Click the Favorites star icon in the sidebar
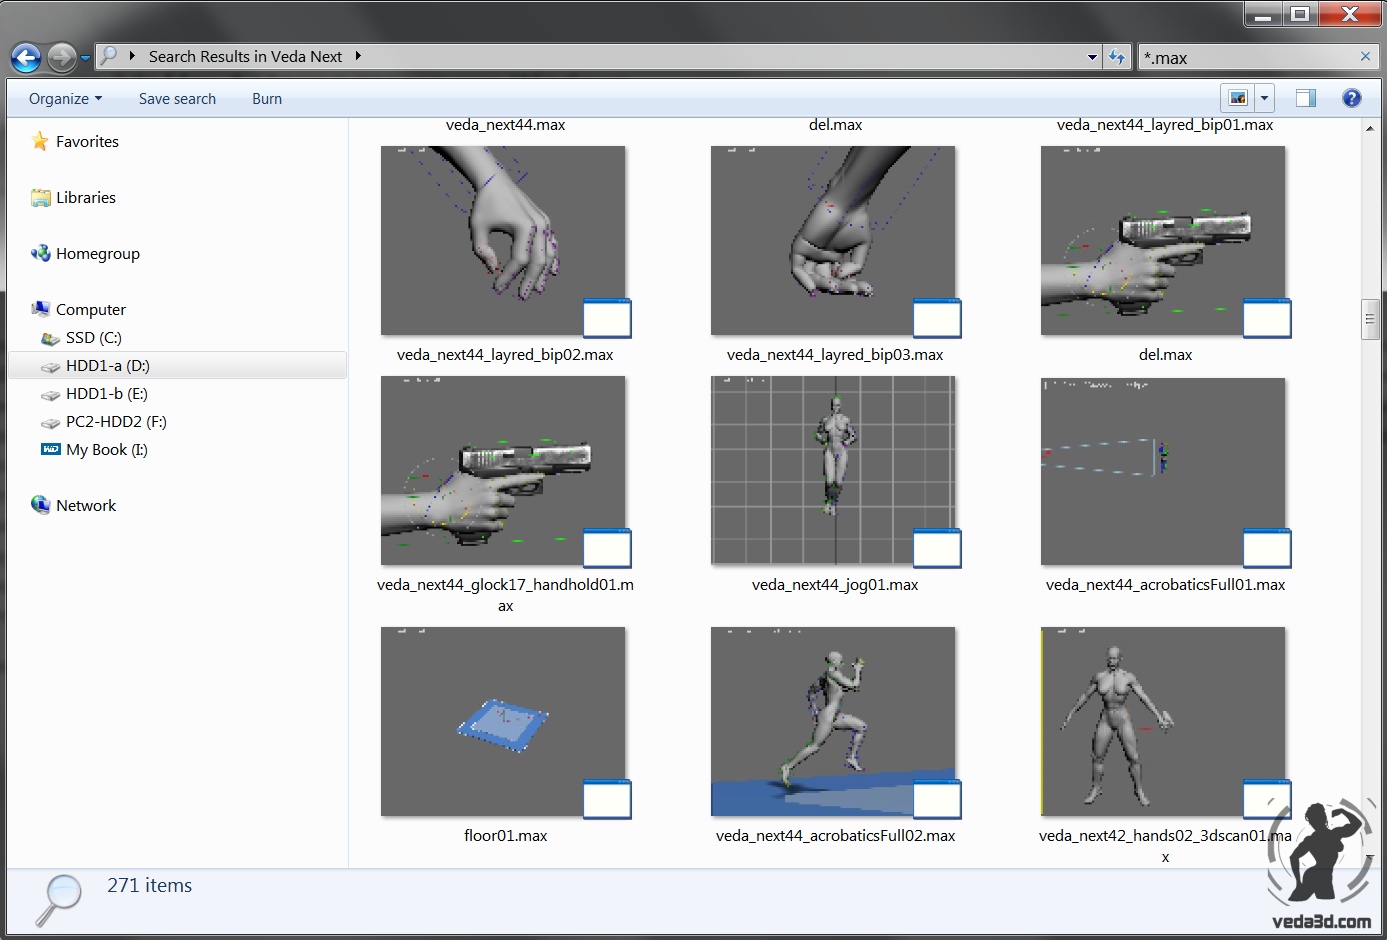Image resolution: width=1387 pixels, height=940 pixels. [x=41, y=141]
